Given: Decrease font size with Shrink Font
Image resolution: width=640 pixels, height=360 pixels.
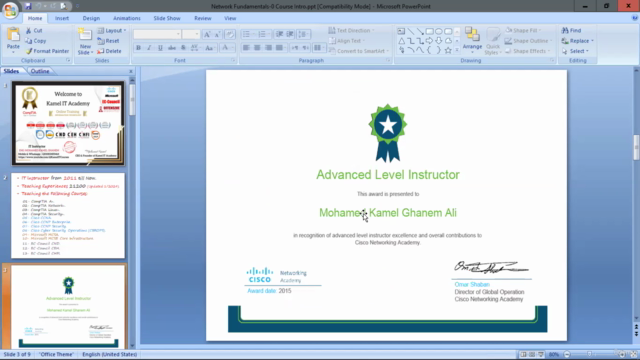Looking at the screenshot, I should point(217,34).
